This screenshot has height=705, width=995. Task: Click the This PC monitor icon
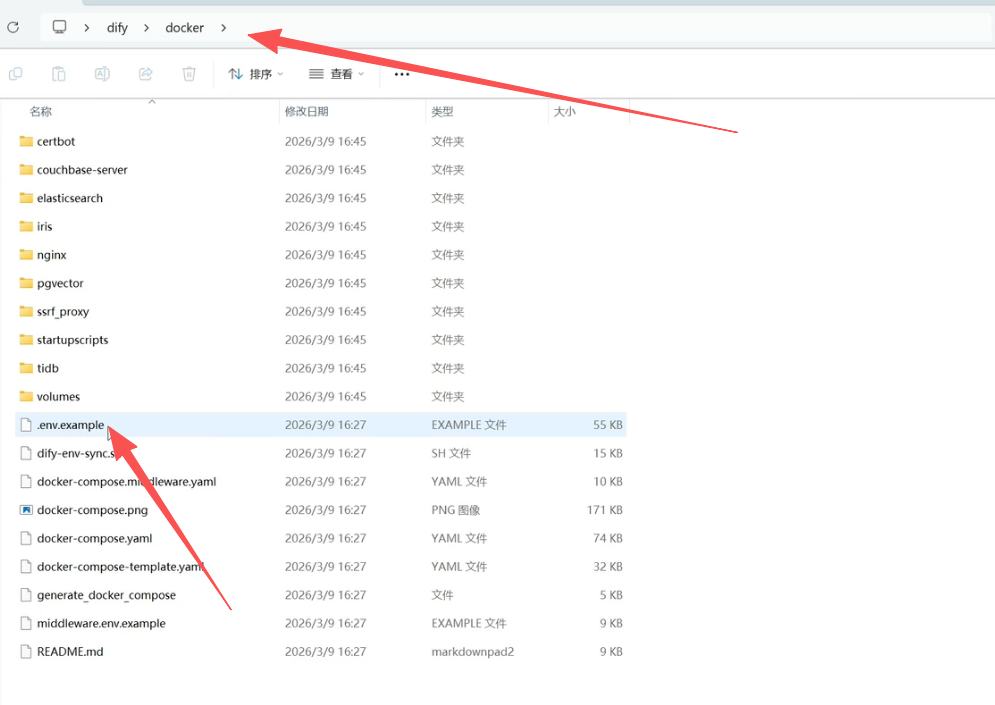(x=59, y=27)
